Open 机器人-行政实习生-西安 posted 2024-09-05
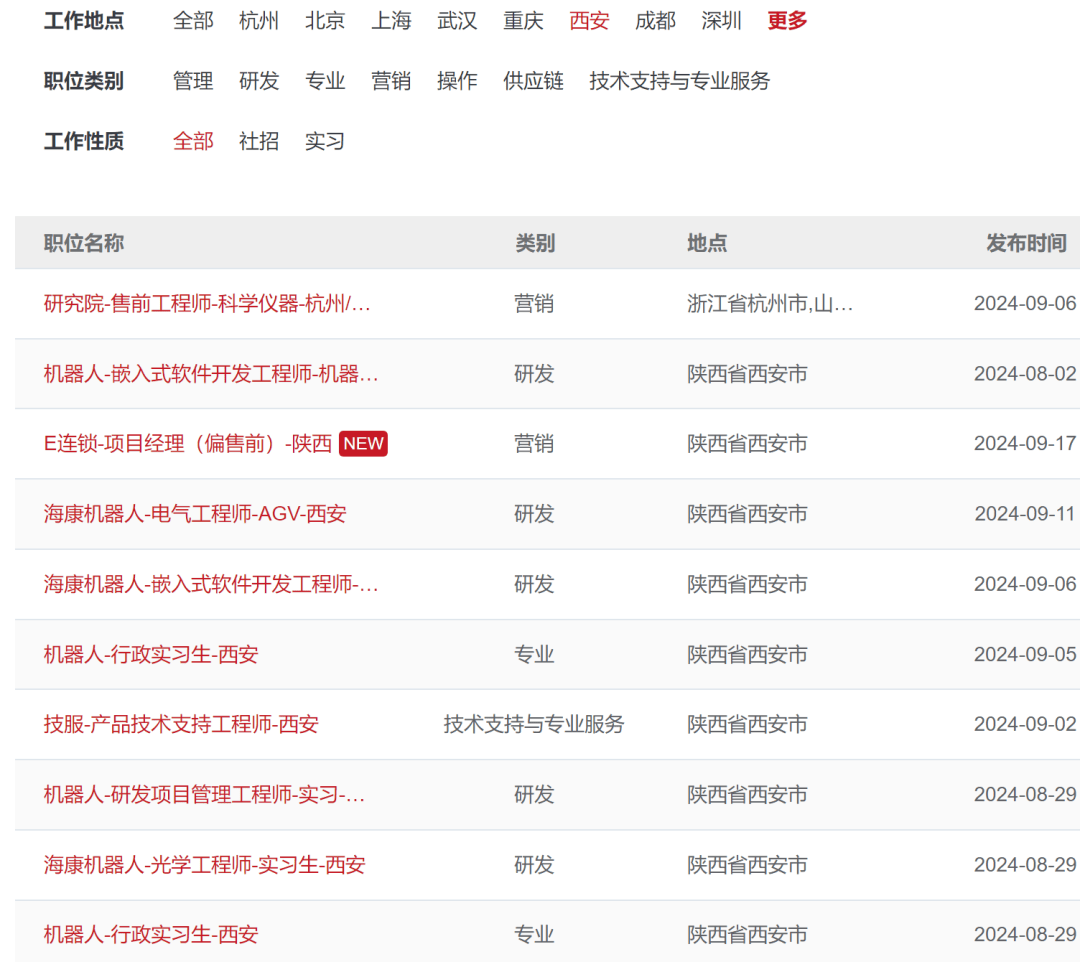This screenshot has height=962, width=1080. [x=151, y=654]
